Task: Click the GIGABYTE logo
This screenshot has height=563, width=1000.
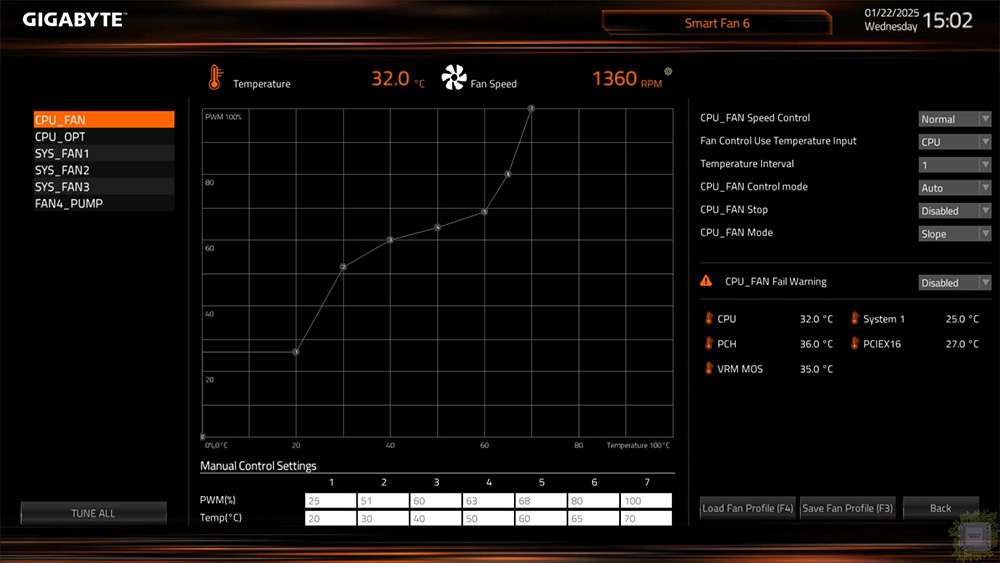Action: tap(75, 20)
